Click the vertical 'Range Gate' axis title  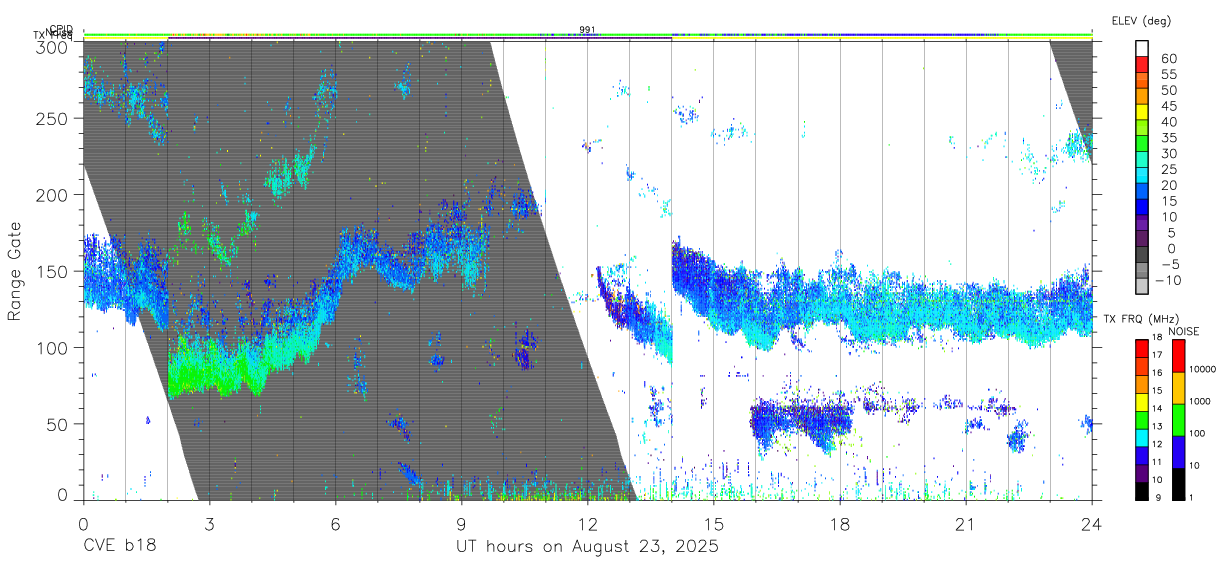pos(15,272)
